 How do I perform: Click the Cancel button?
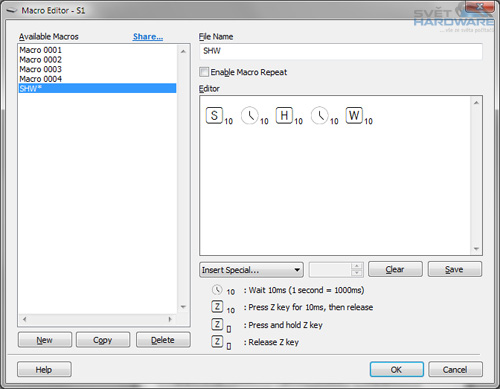pos(455,369)
